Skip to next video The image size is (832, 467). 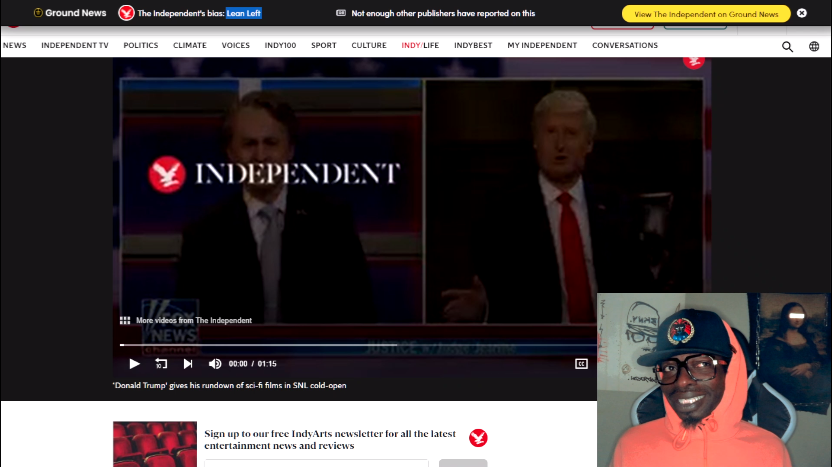coord(188,364)
